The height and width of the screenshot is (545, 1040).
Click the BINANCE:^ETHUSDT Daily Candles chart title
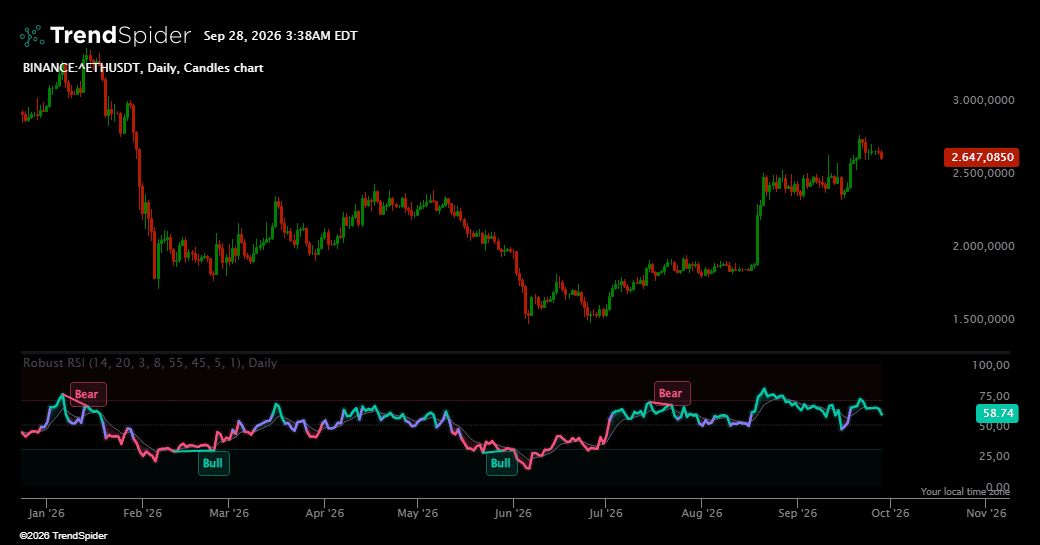[143, 68]
